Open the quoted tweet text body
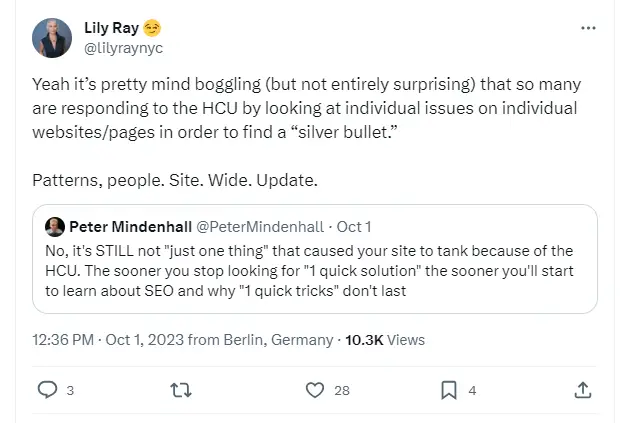The width and height of the screenshot is (636, 423). [x=309, y=271]
